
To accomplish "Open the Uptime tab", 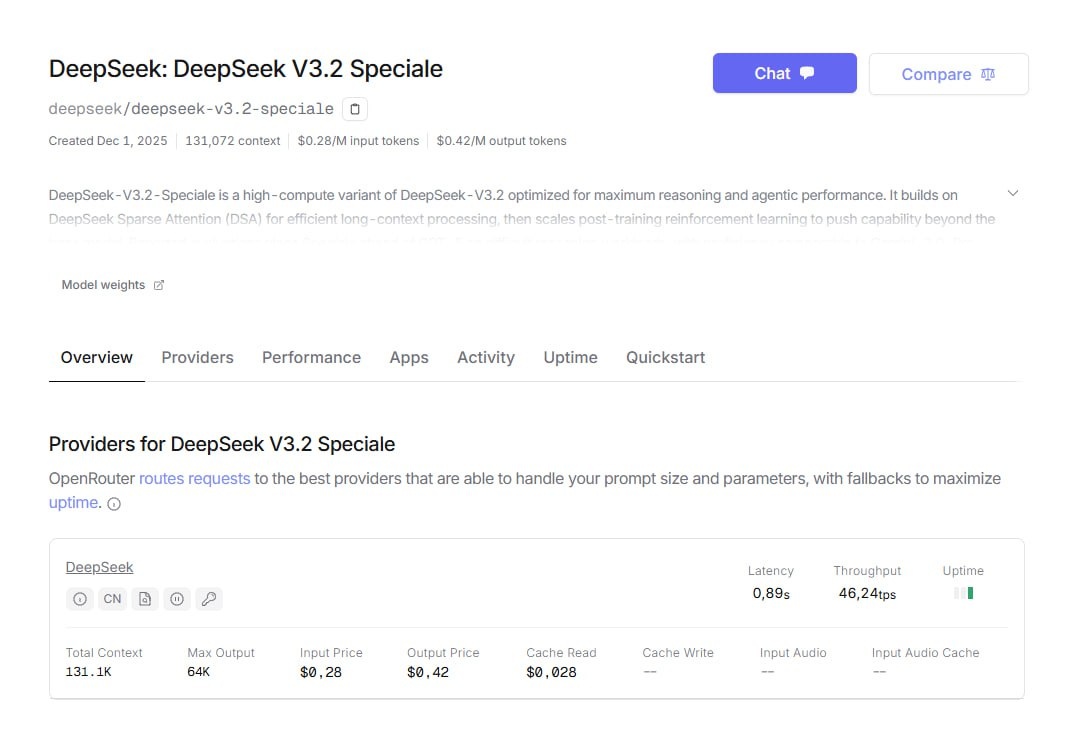I will click(570, 357).
